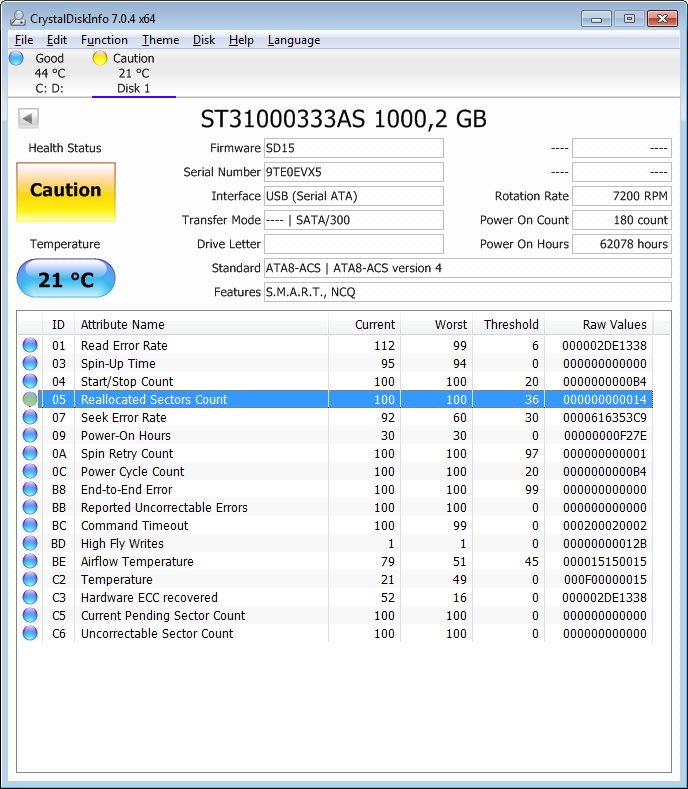Open the Theme menu
Screen dimensions: 688x789
click(x=161, y=40)
